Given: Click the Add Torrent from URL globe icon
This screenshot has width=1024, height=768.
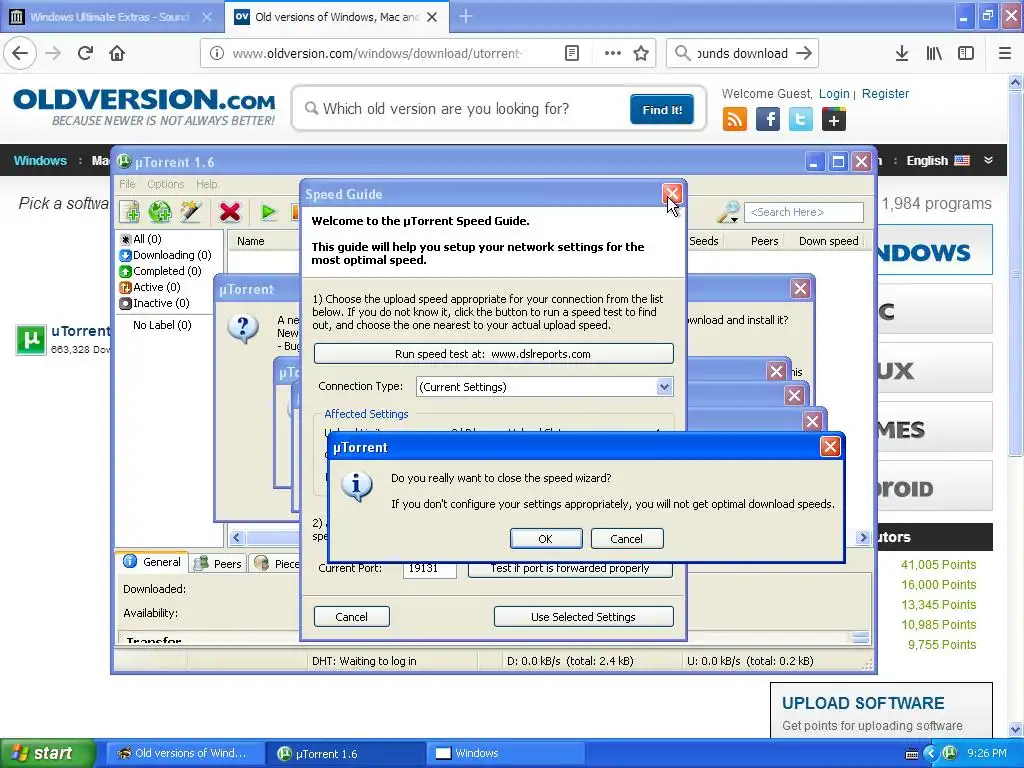Looking at the screenshot, I should click(159, 212).
